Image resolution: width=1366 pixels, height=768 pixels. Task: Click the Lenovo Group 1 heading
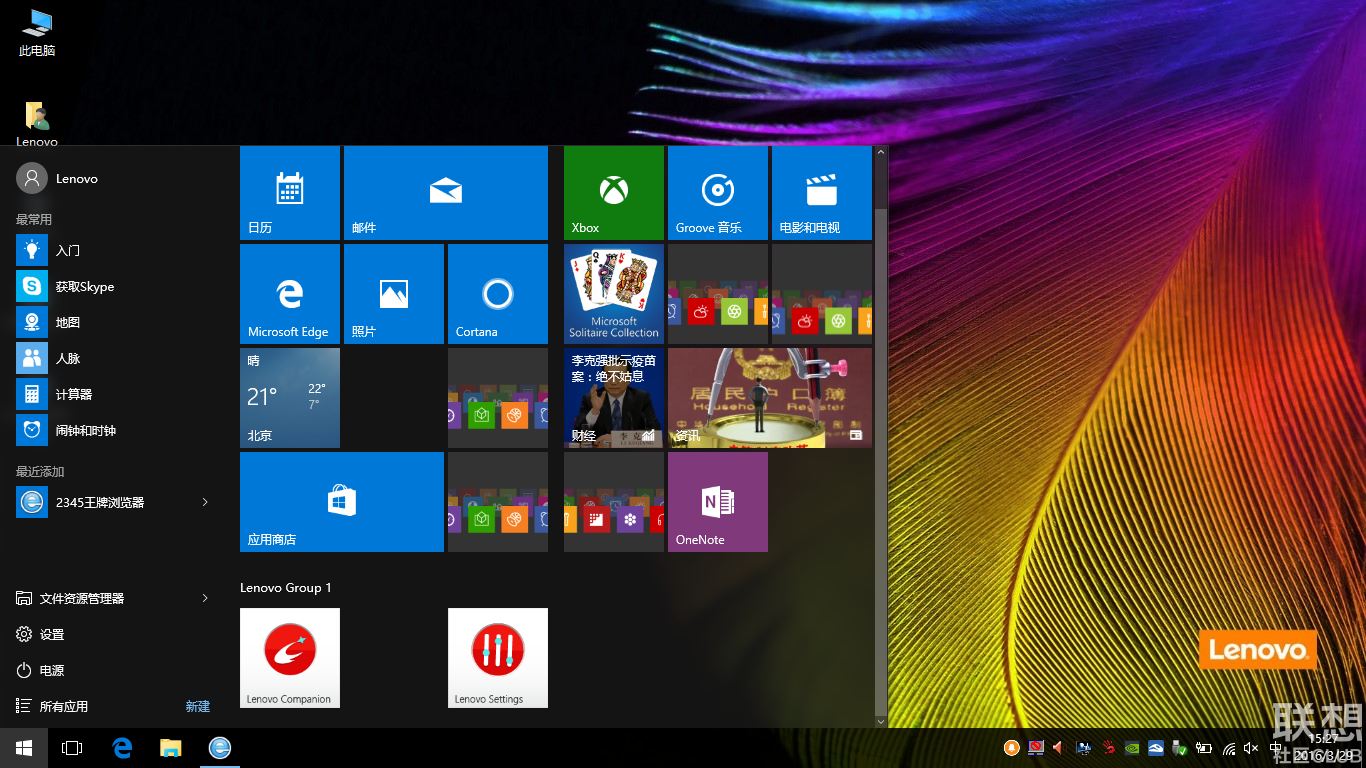(x=286, y=587)
